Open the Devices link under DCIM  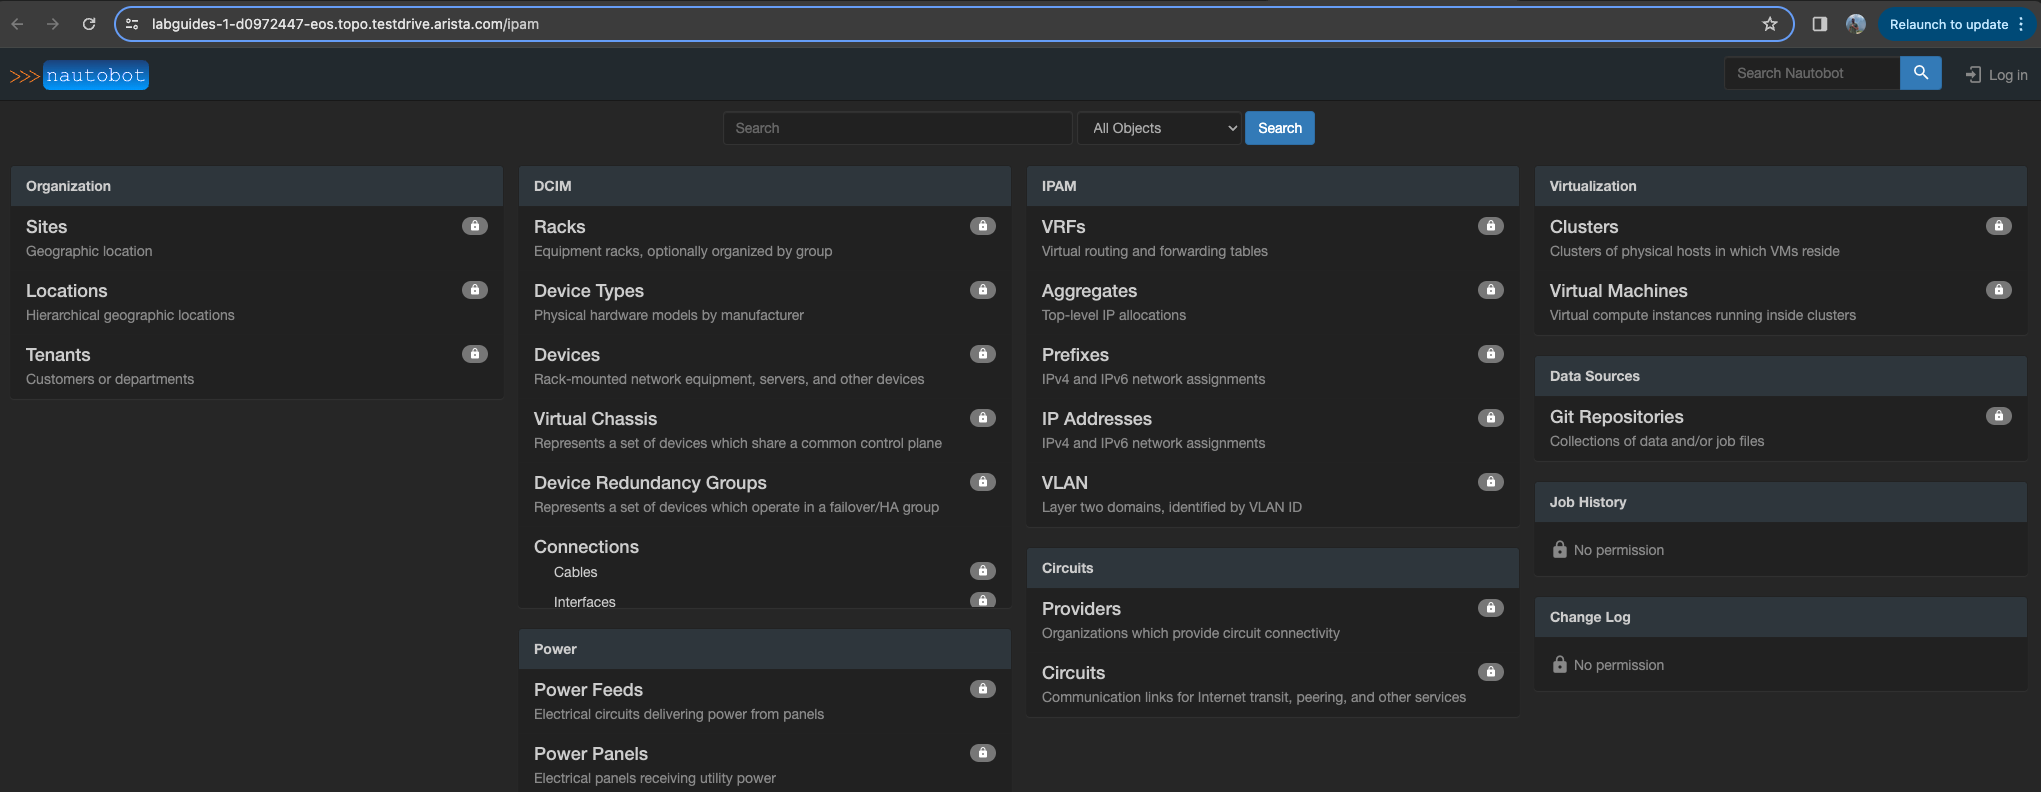click(567, 355)
